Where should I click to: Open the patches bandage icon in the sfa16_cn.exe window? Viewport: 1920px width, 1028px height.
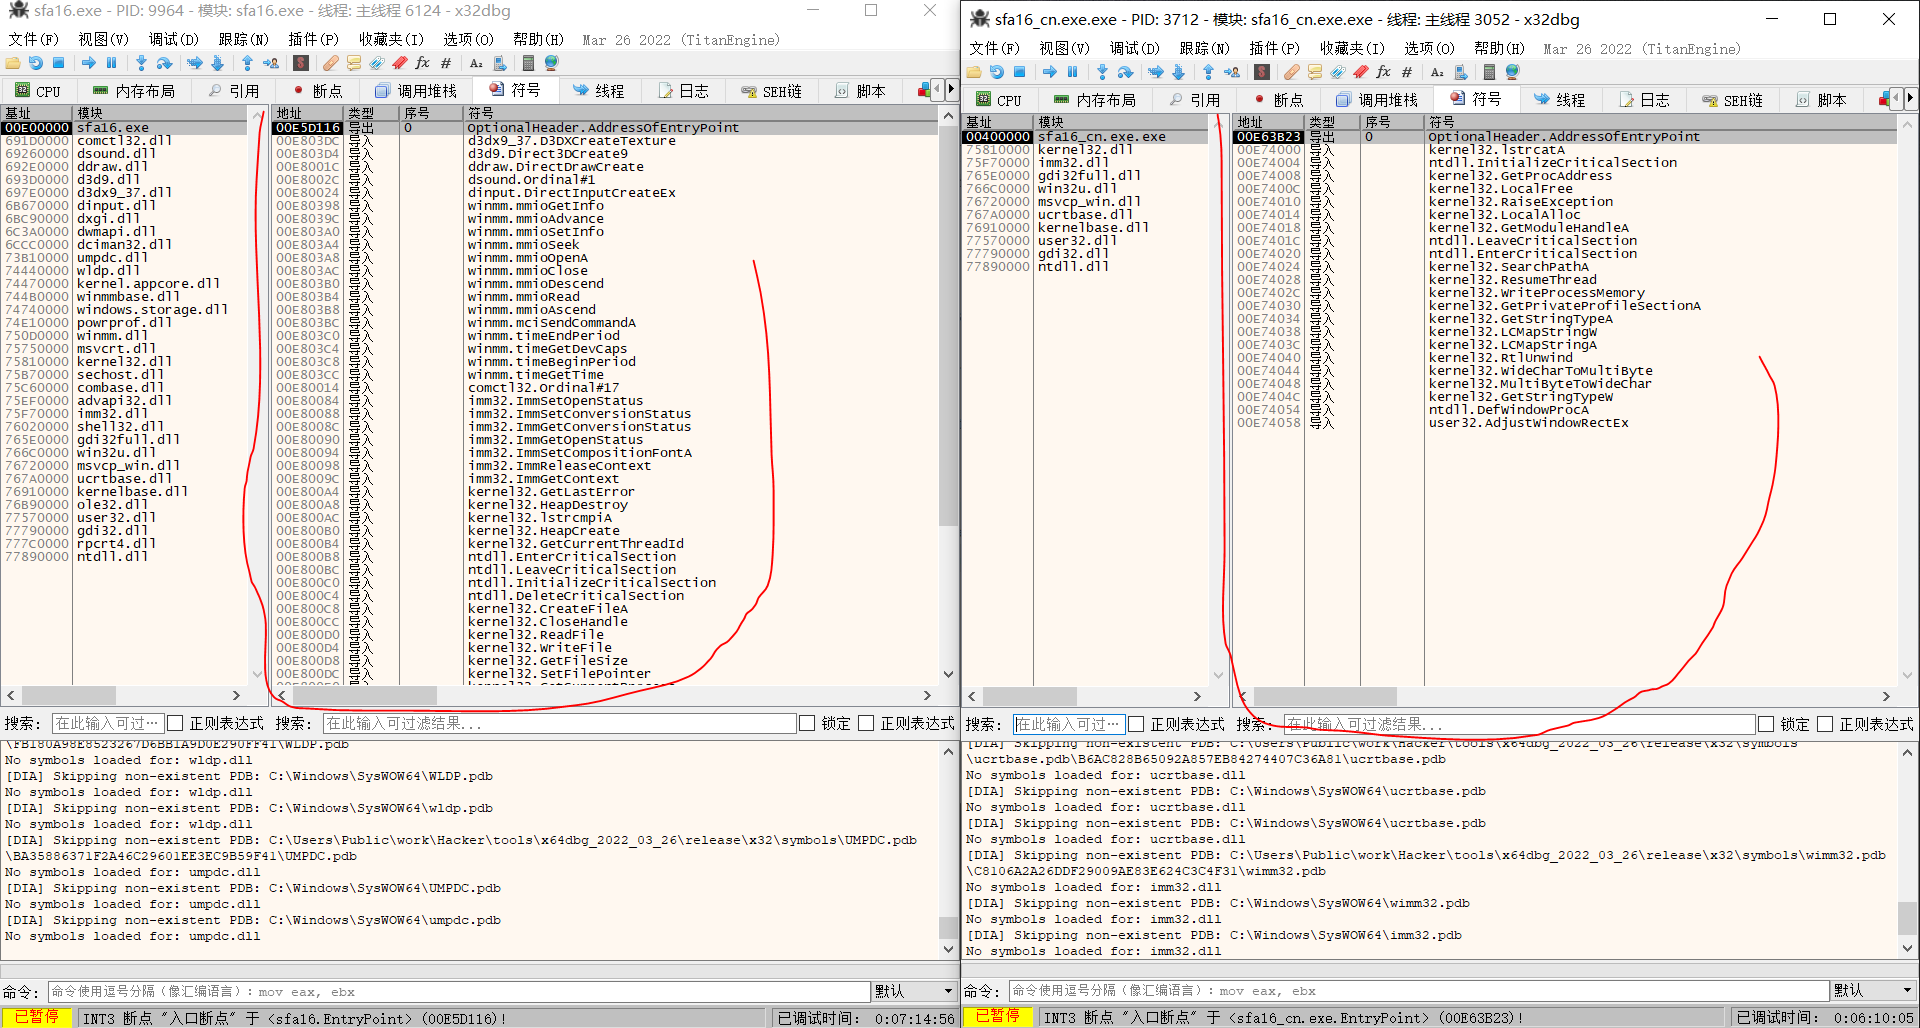(1292, 72)
